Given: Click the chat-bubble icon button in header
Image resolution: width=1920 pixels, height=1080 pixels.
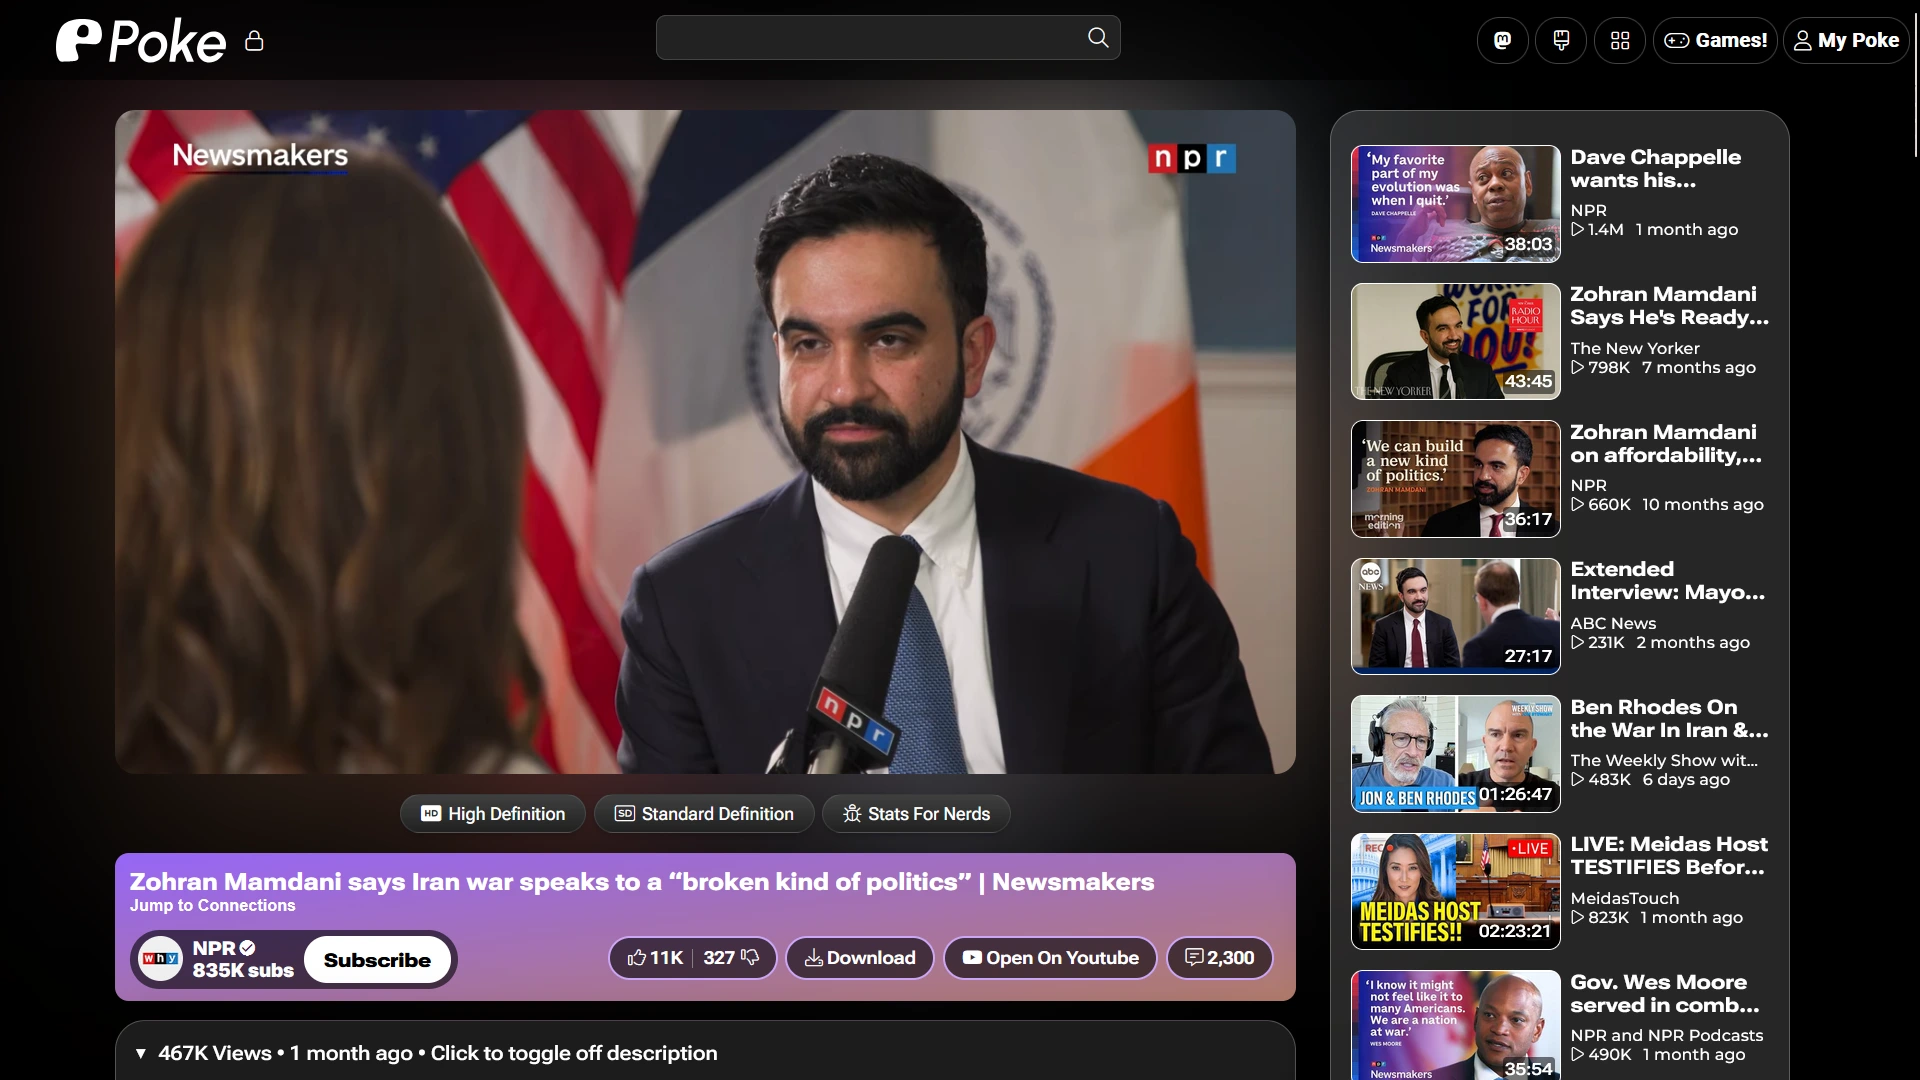Looking at the screenshot, I should pyautogui.click(x=1561, y=41).
